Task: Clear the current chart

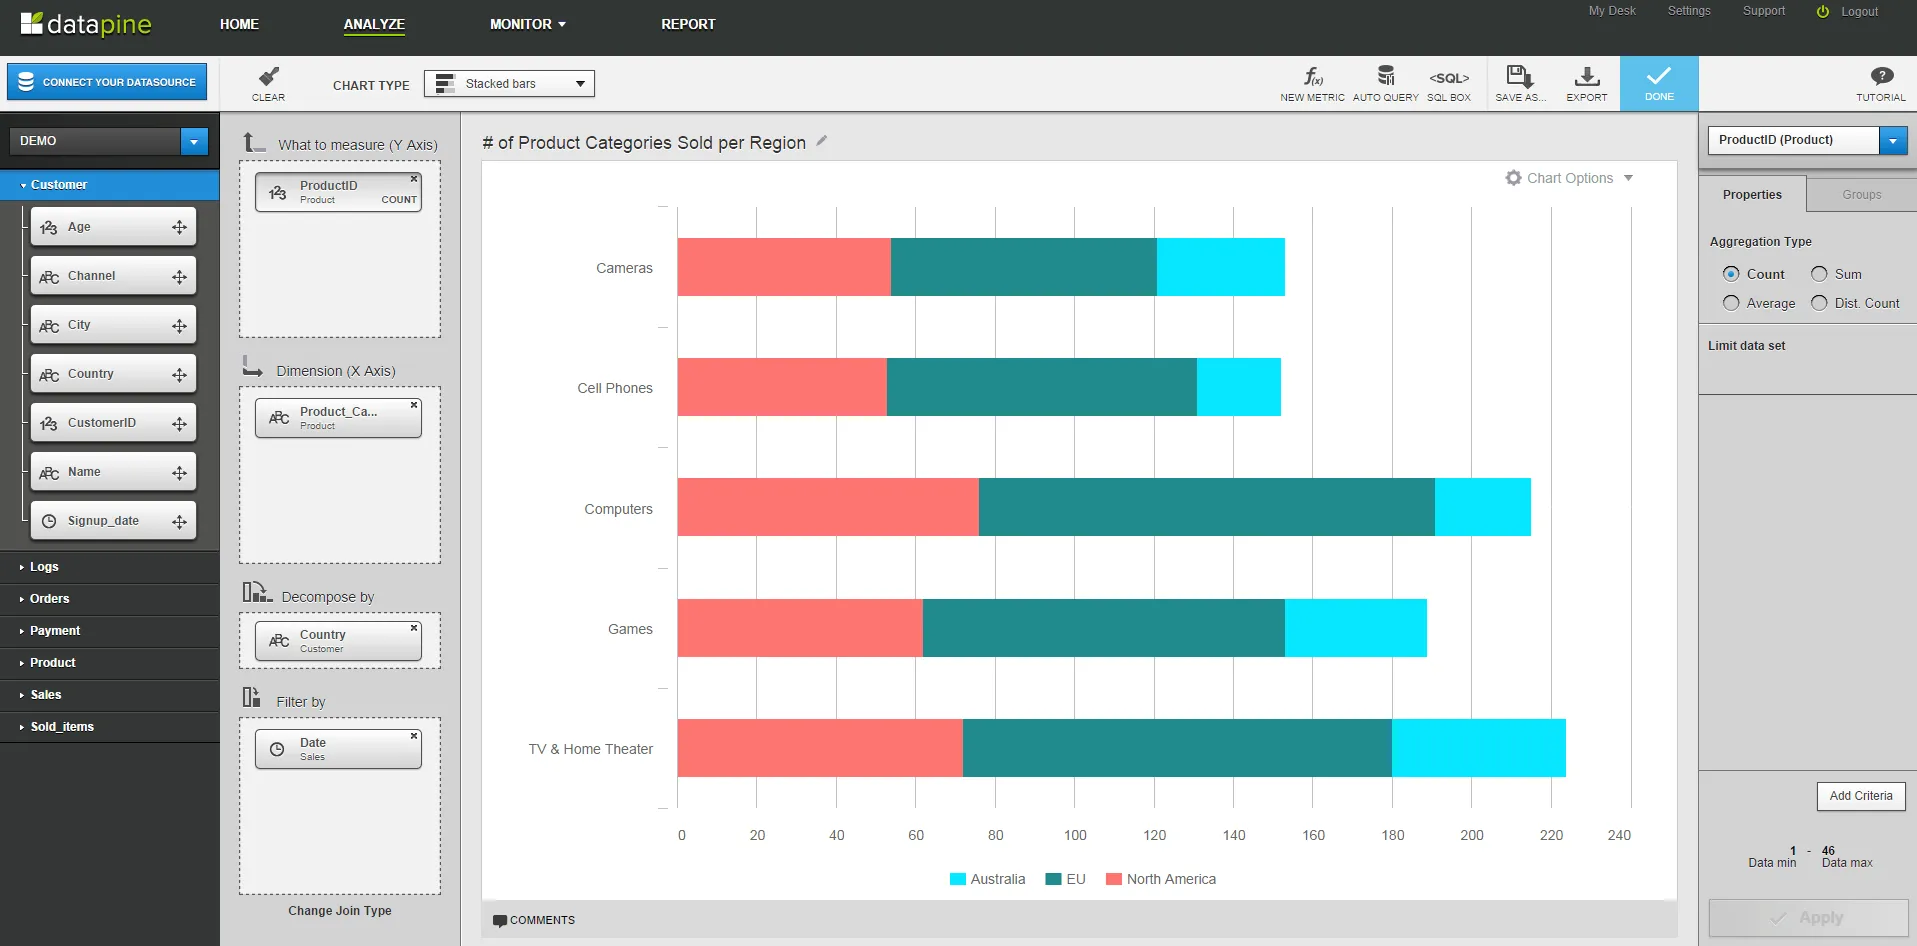Action: click(267, 84)
